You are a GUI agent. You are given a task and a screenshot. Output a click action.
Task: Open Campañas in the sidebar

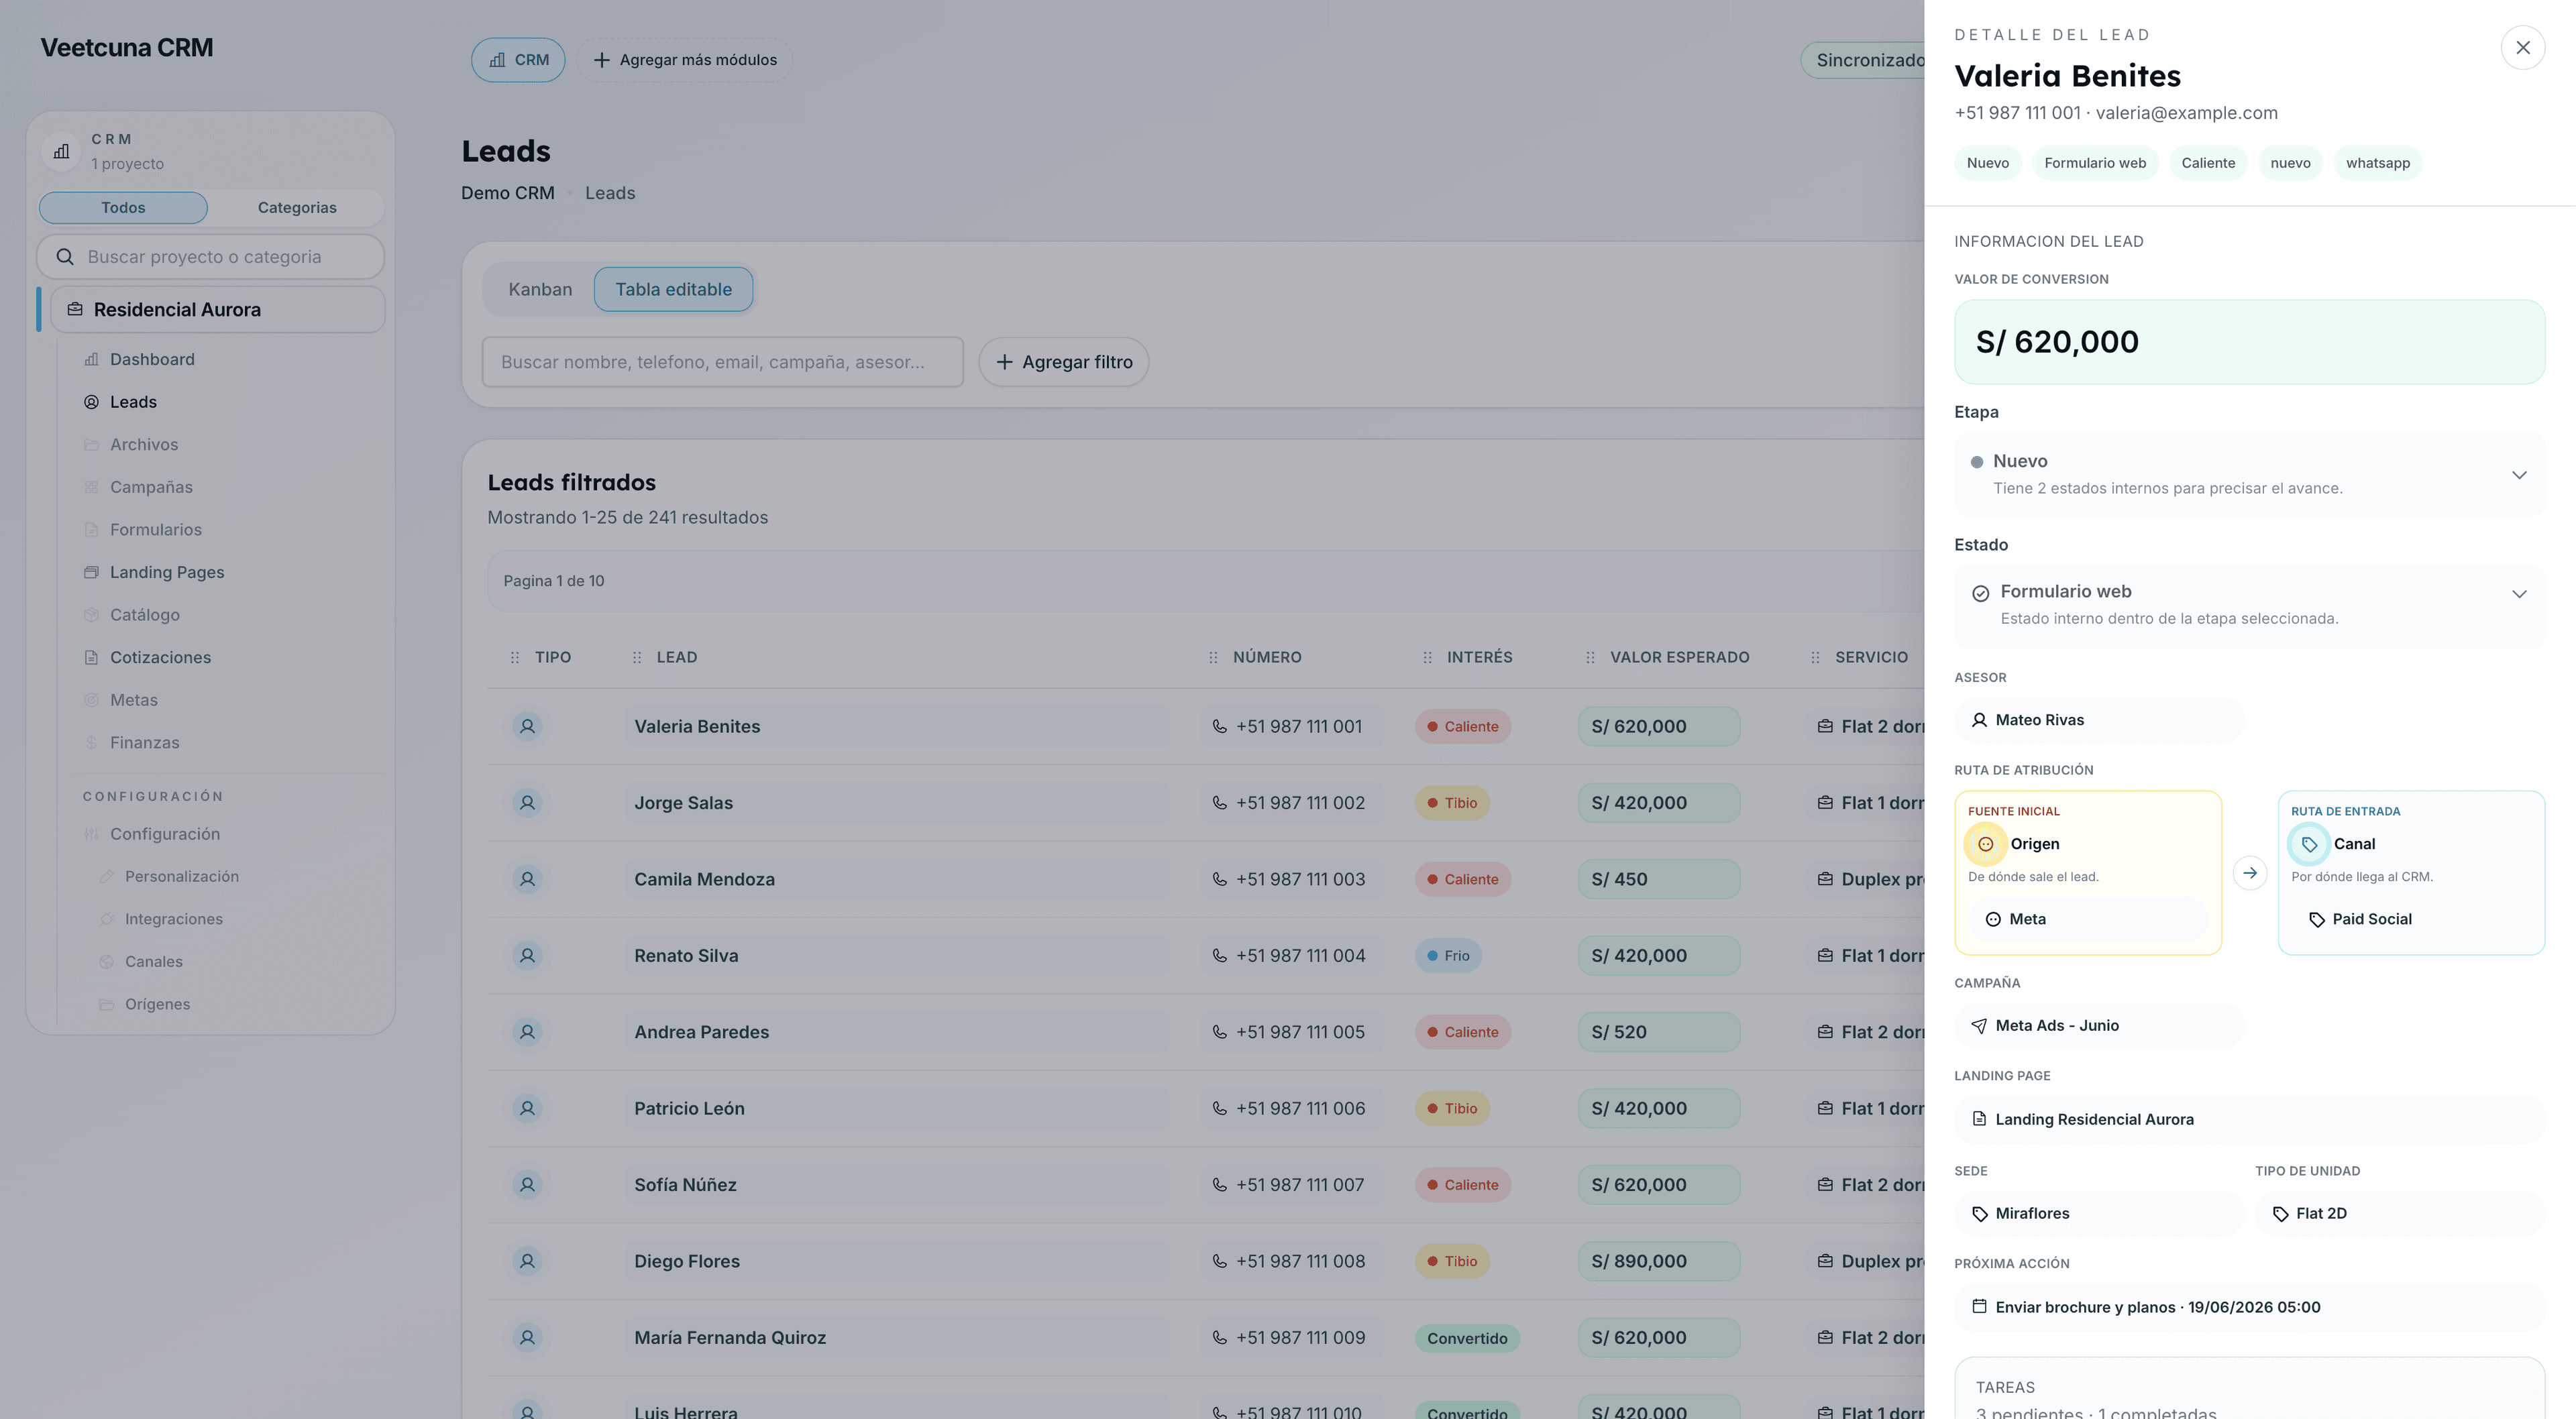click(x=151, y=487)
